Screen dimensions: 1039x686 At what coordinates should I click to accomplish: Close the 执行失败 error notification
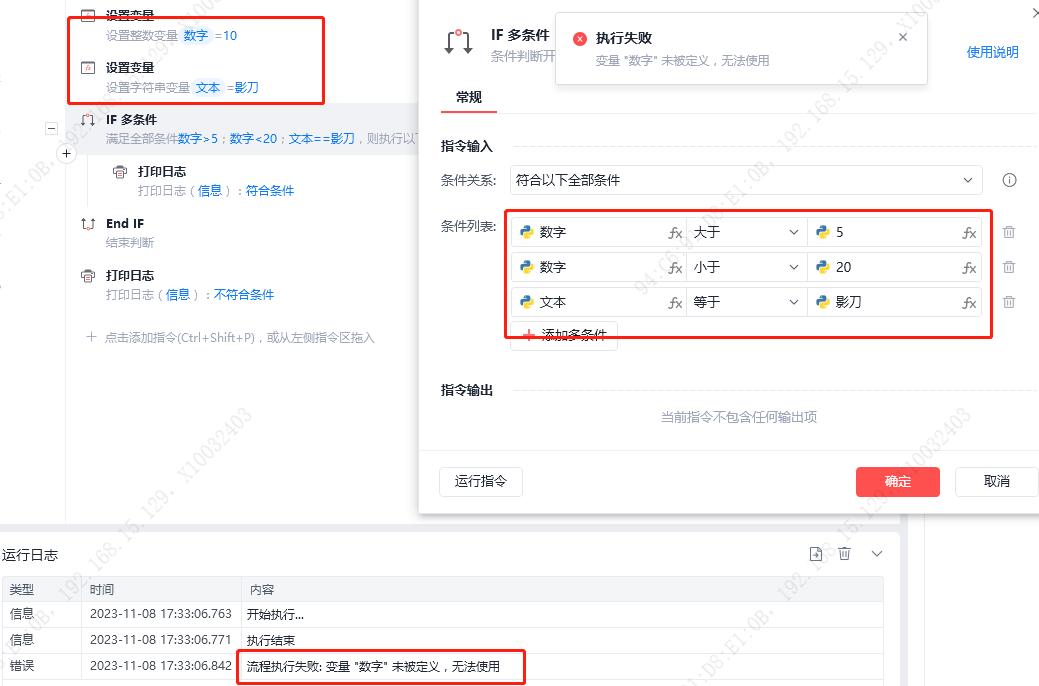pyautogui.click(x=902, y=37)
